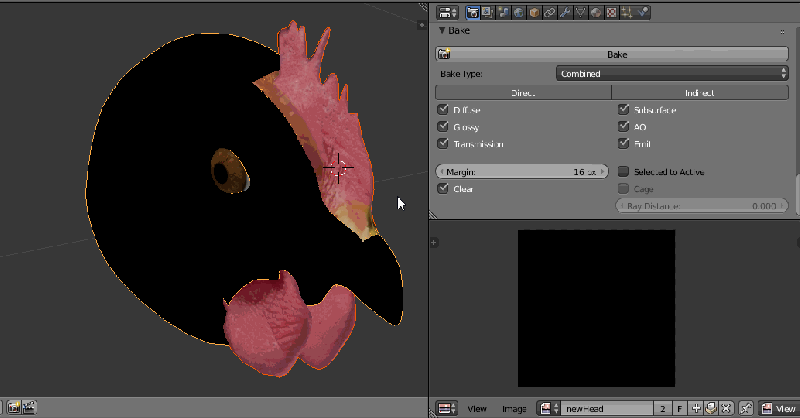Viewport: 800px width, 418px height.
Task: Open the Properties editor type selector
Action: 447,12
